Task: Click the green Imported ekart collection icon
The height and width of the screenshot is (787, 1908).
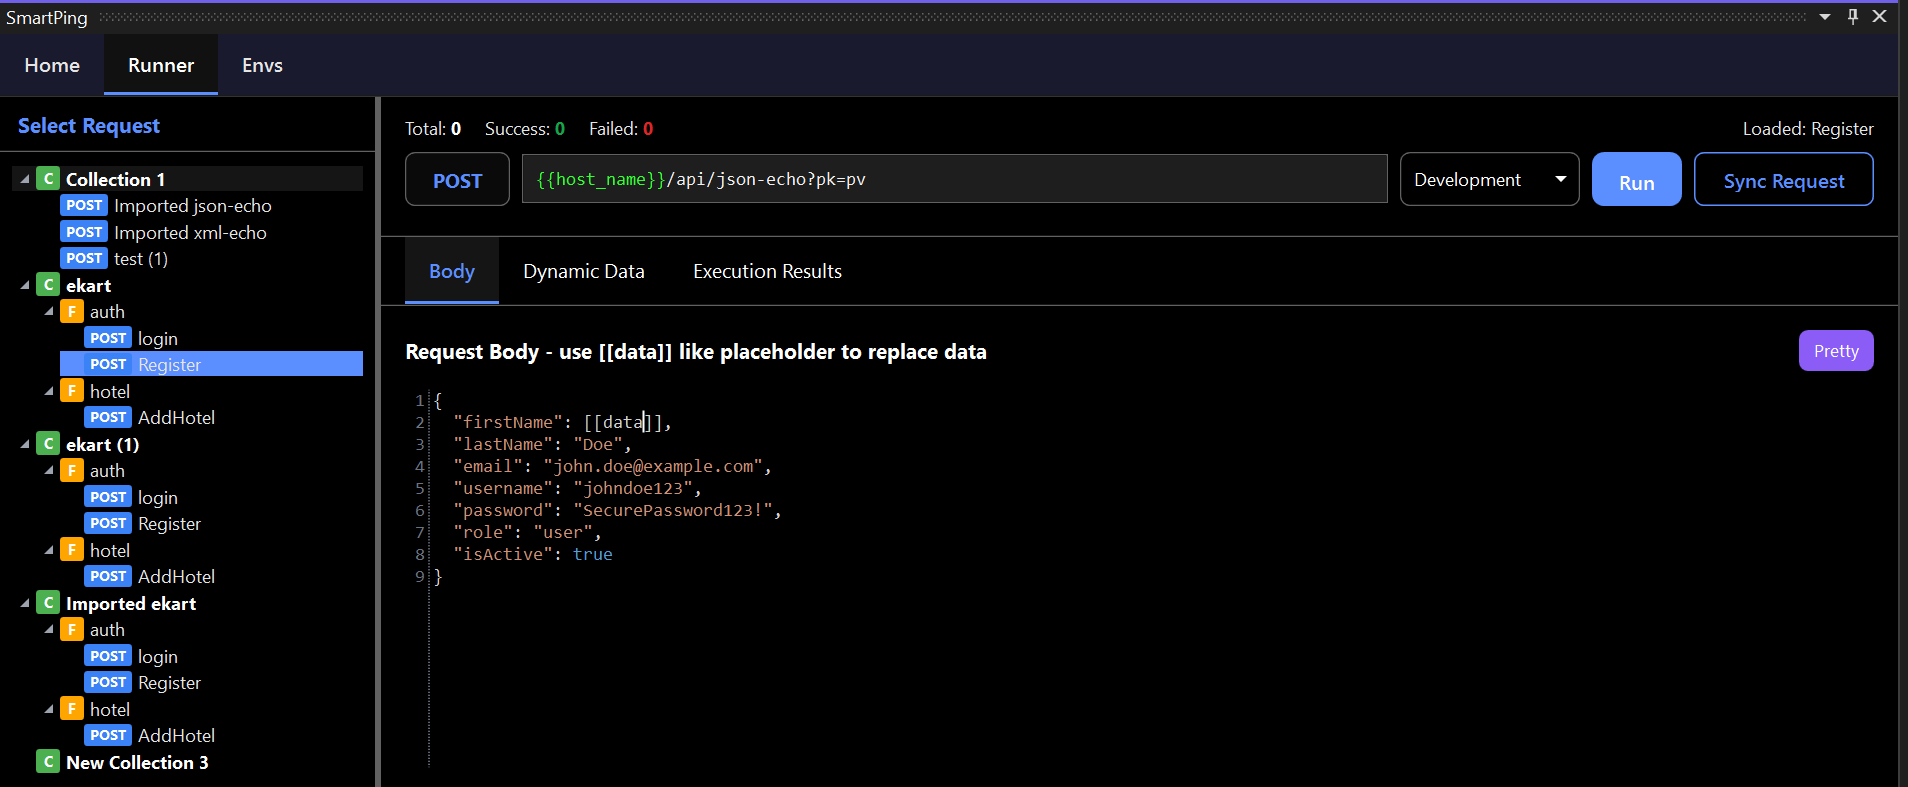Action: [48, 603]
